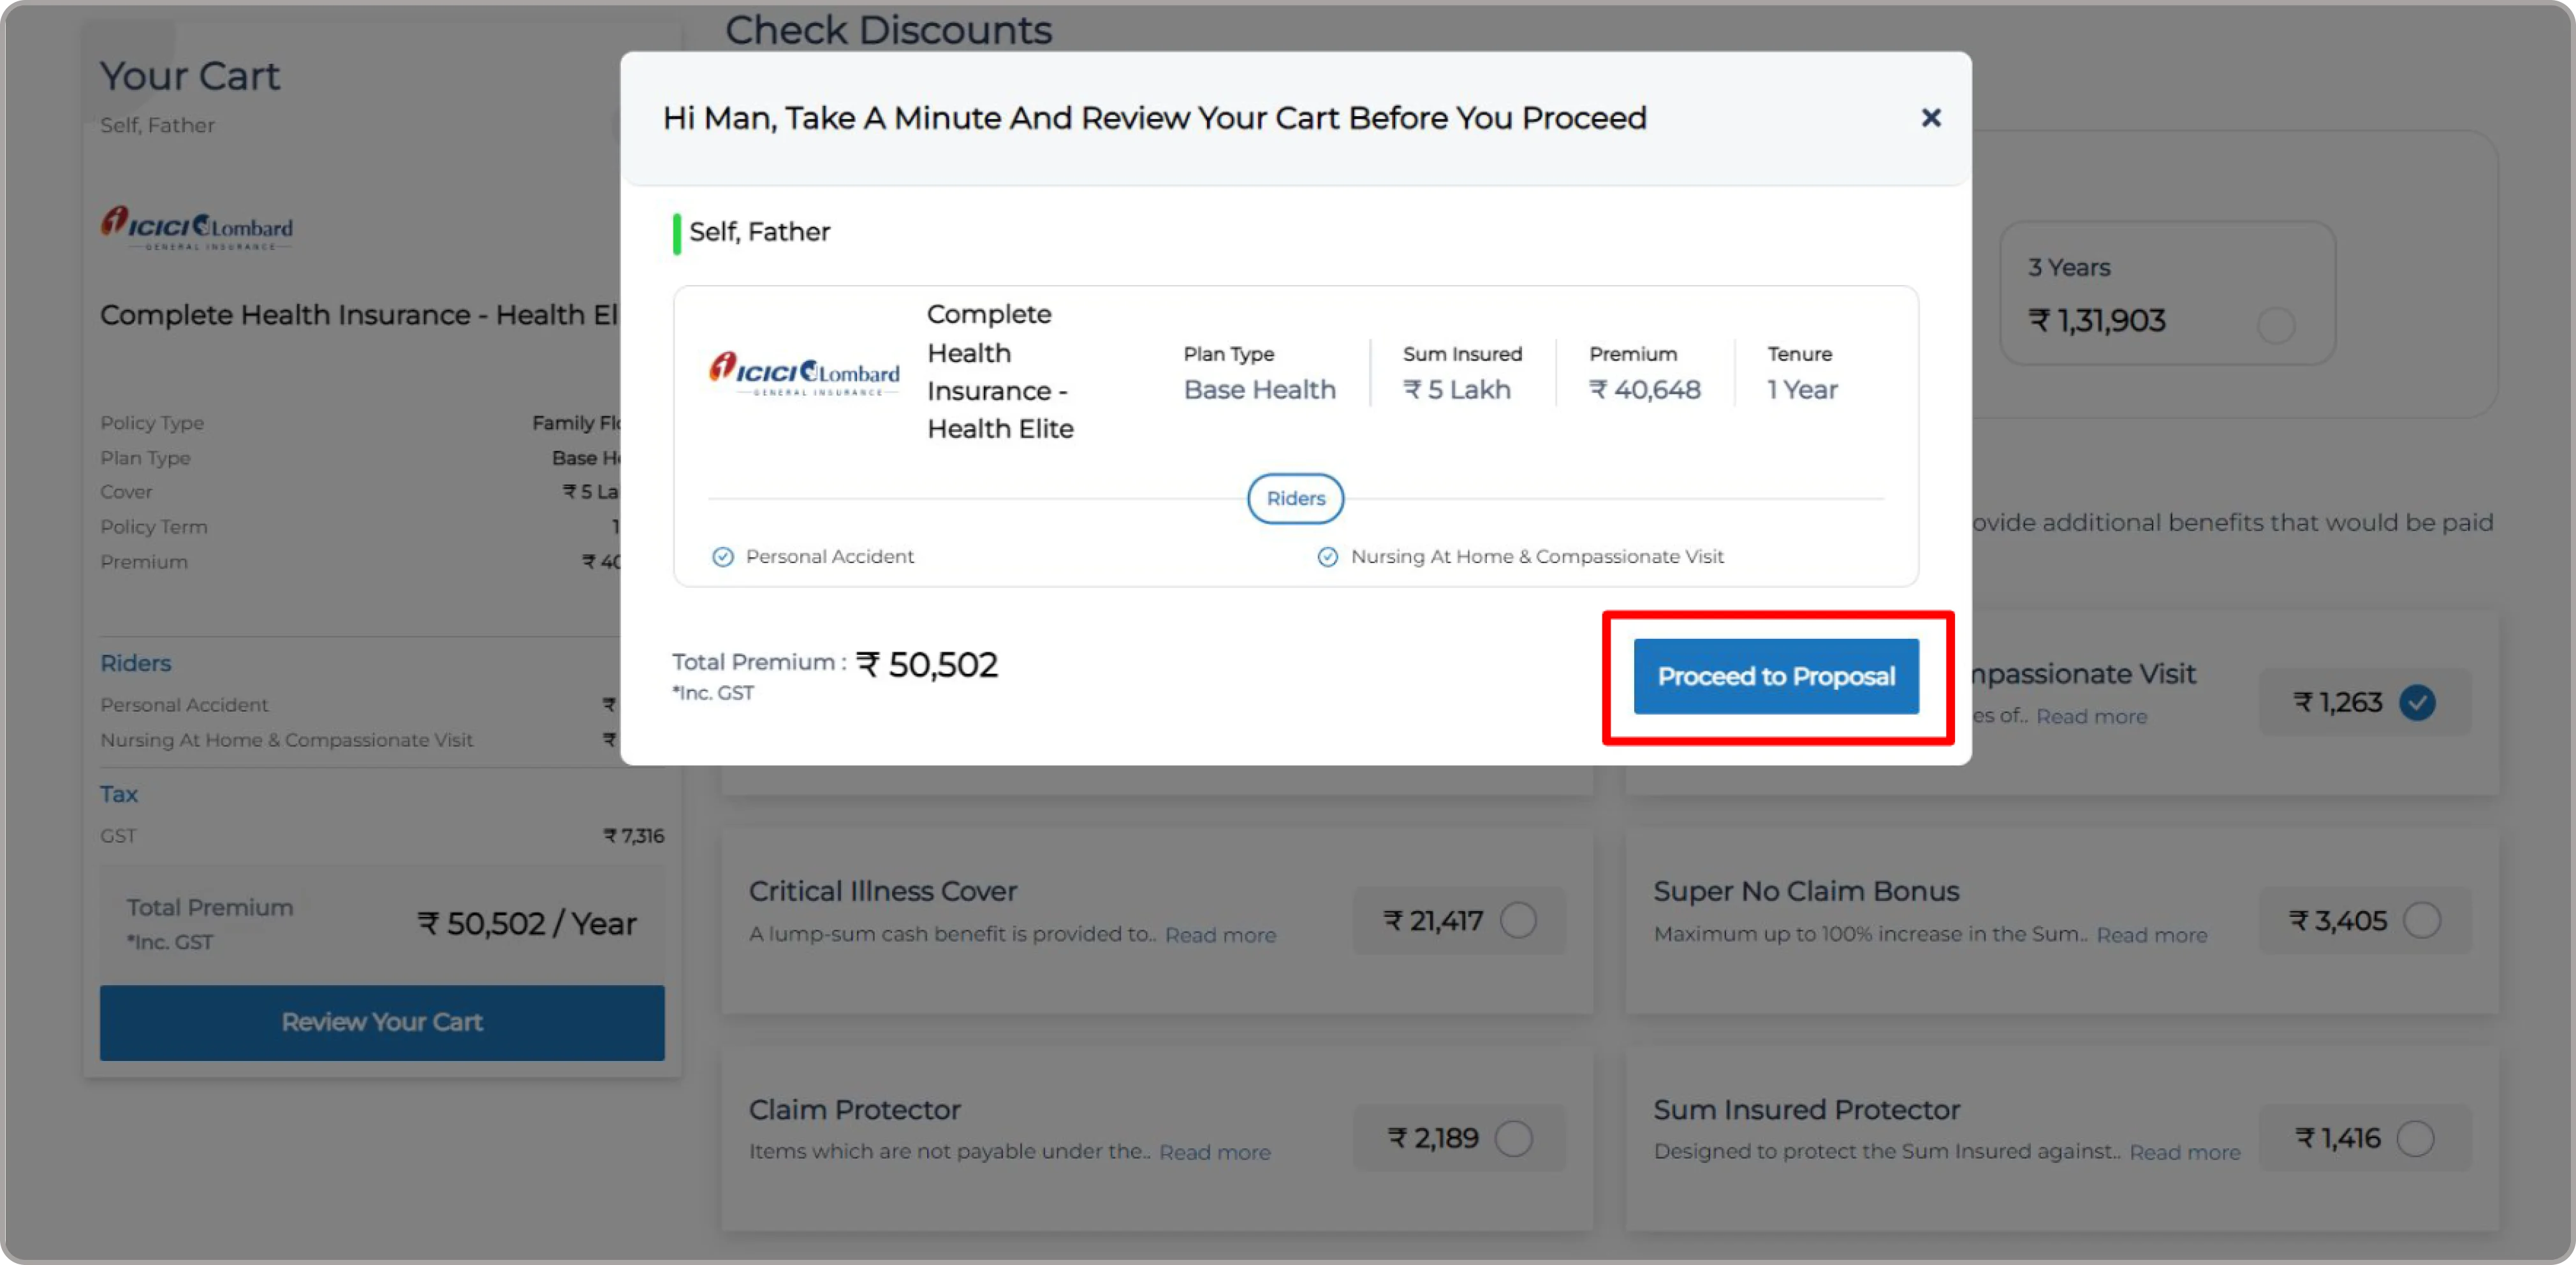2576x1265 pixels.
Task: Click the Self, Father label in the dialog
Action: coord(759,232)
